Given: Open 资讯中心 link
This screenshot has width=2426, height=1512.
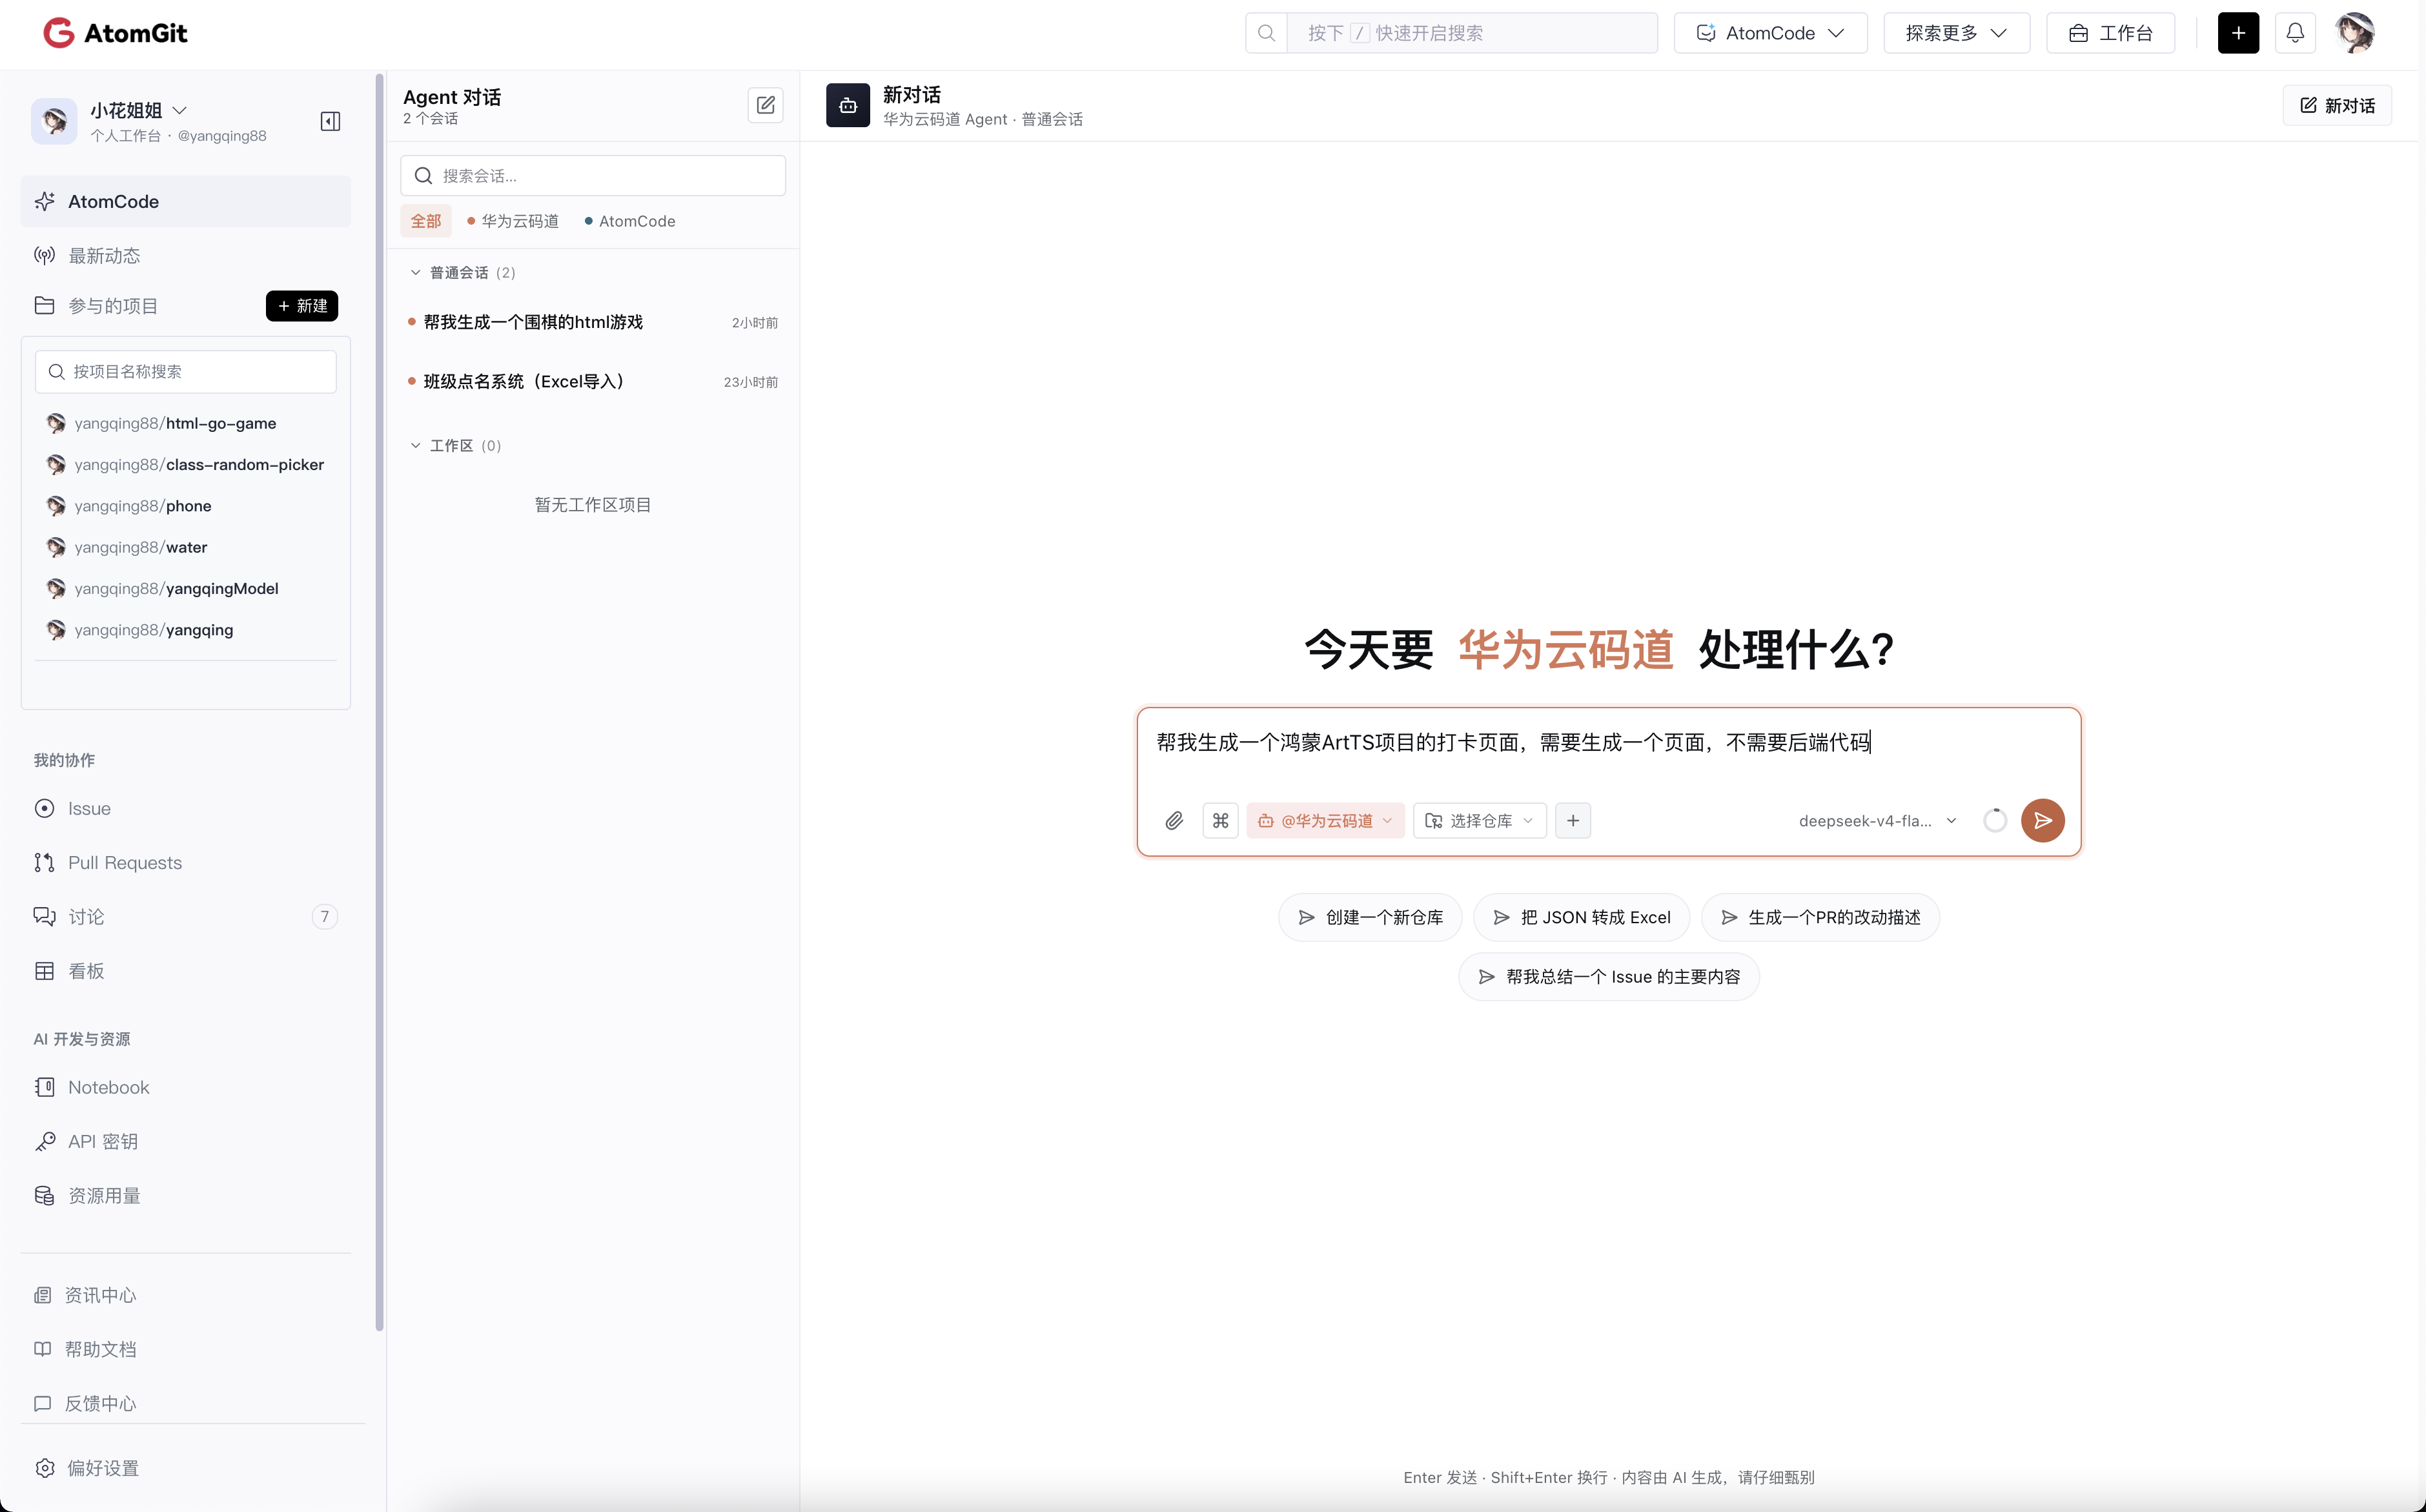Looking at the screenshot, I should coord(85,1295).
